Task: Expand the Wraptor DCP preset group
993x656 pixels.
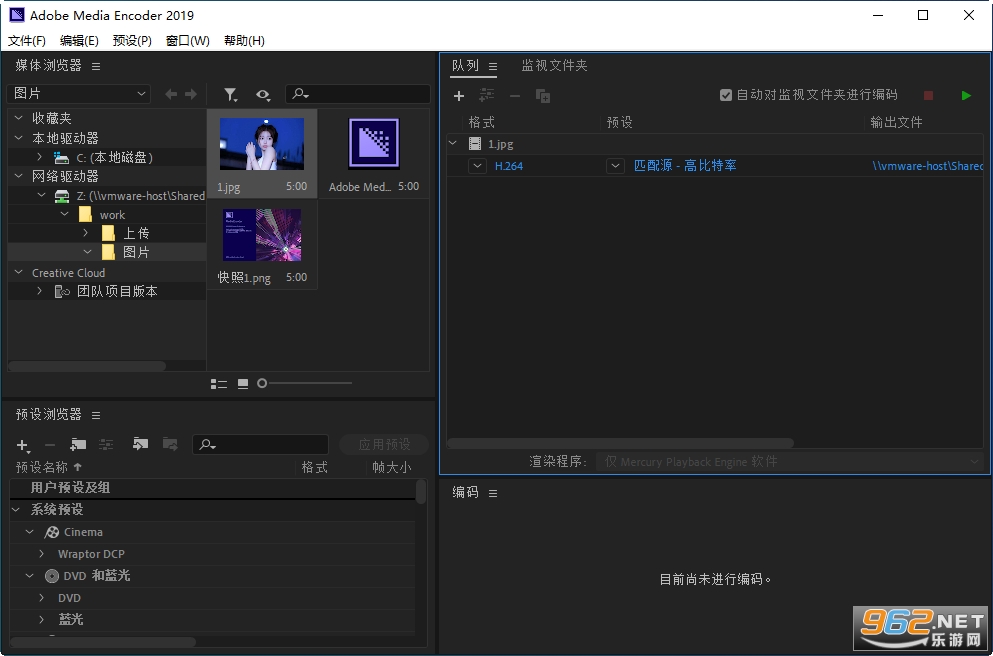Action: [42, 553]
